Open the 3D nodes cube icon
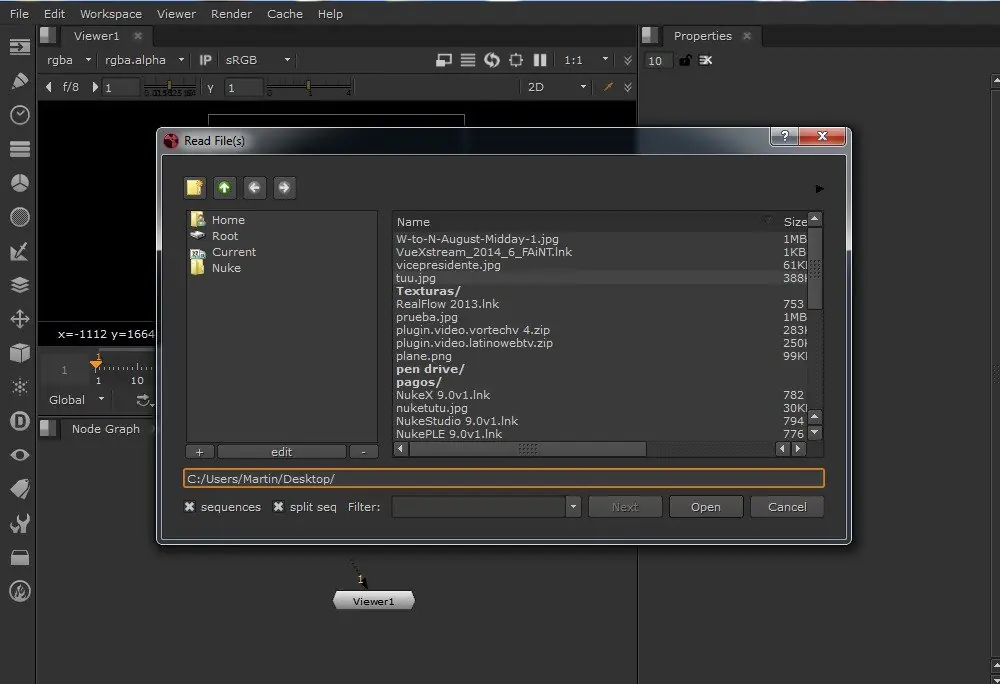 coord(20,353)
